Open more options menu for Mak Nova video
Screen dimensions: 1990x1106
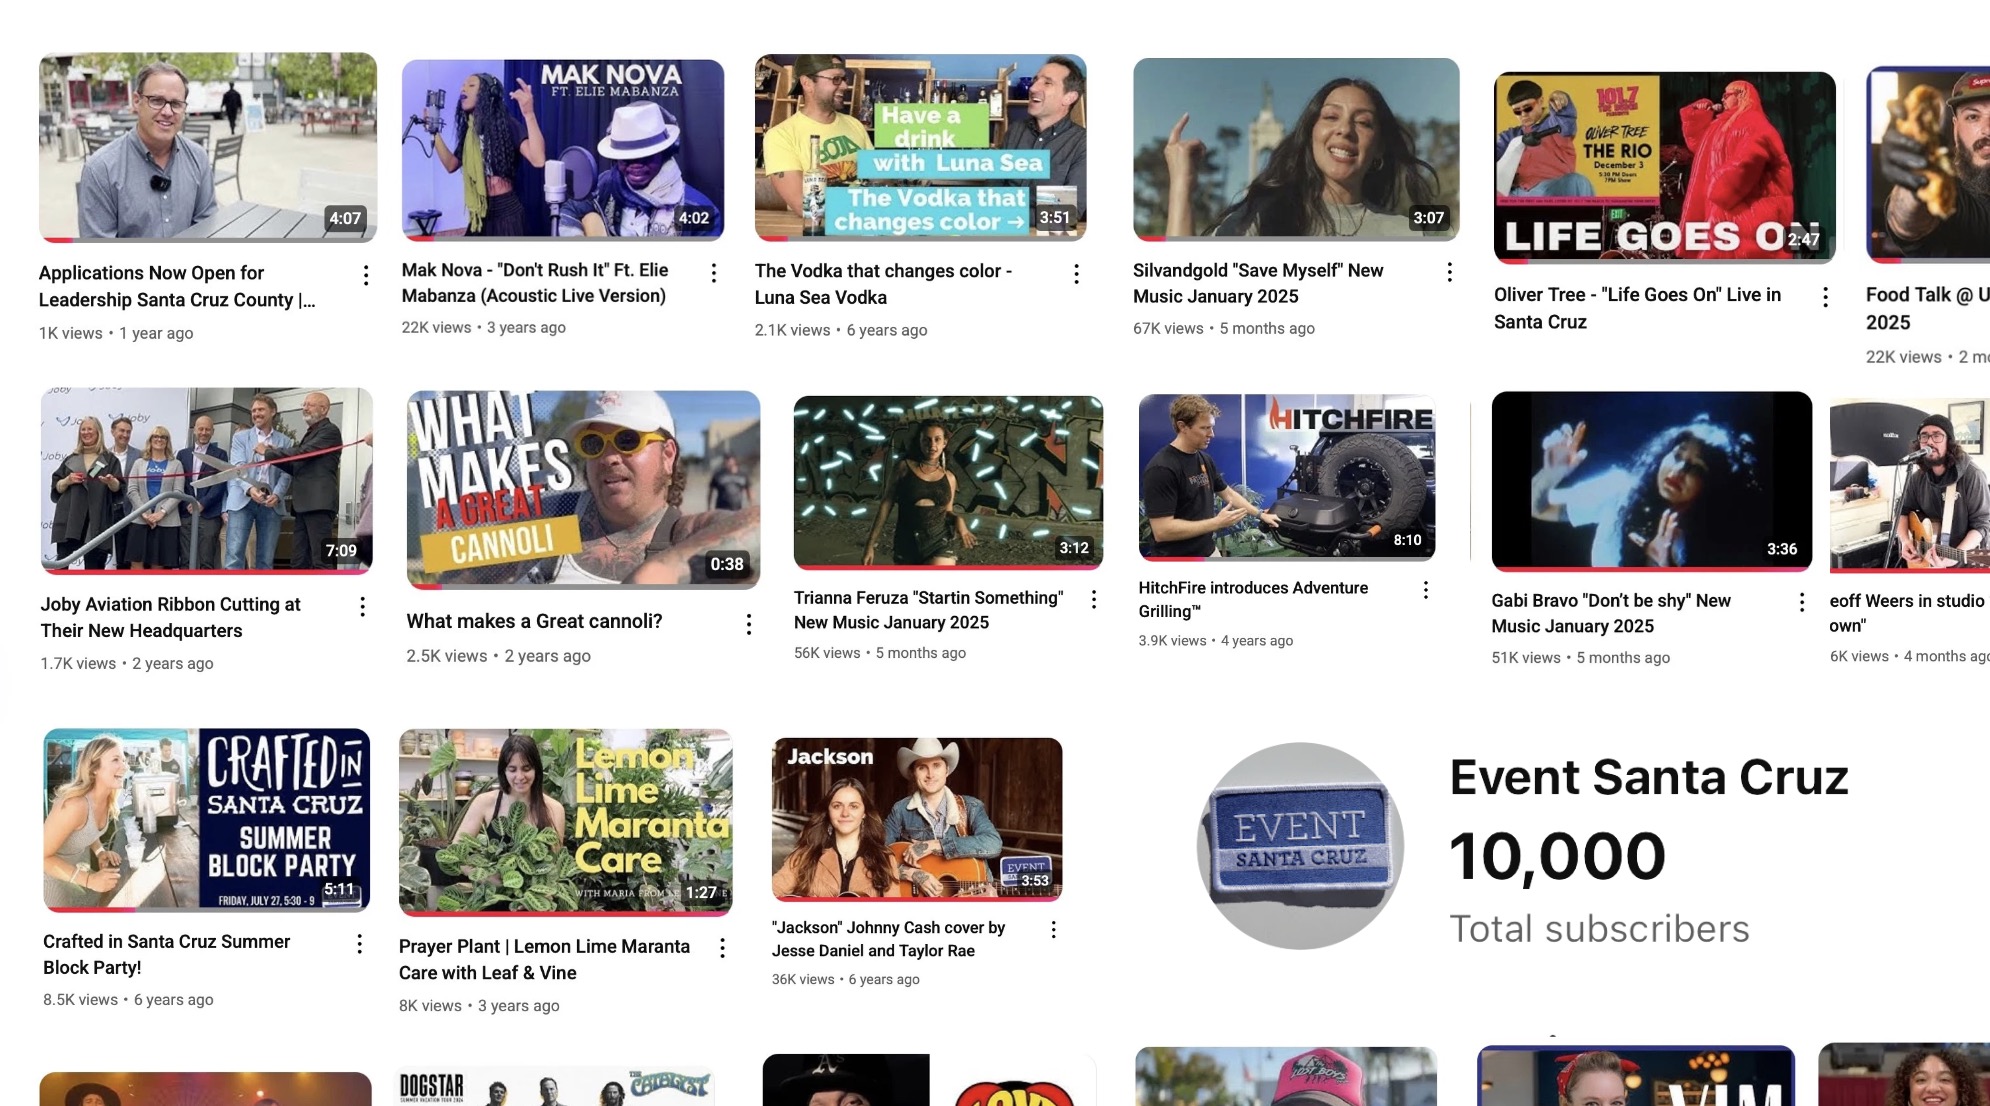[713, 272]
